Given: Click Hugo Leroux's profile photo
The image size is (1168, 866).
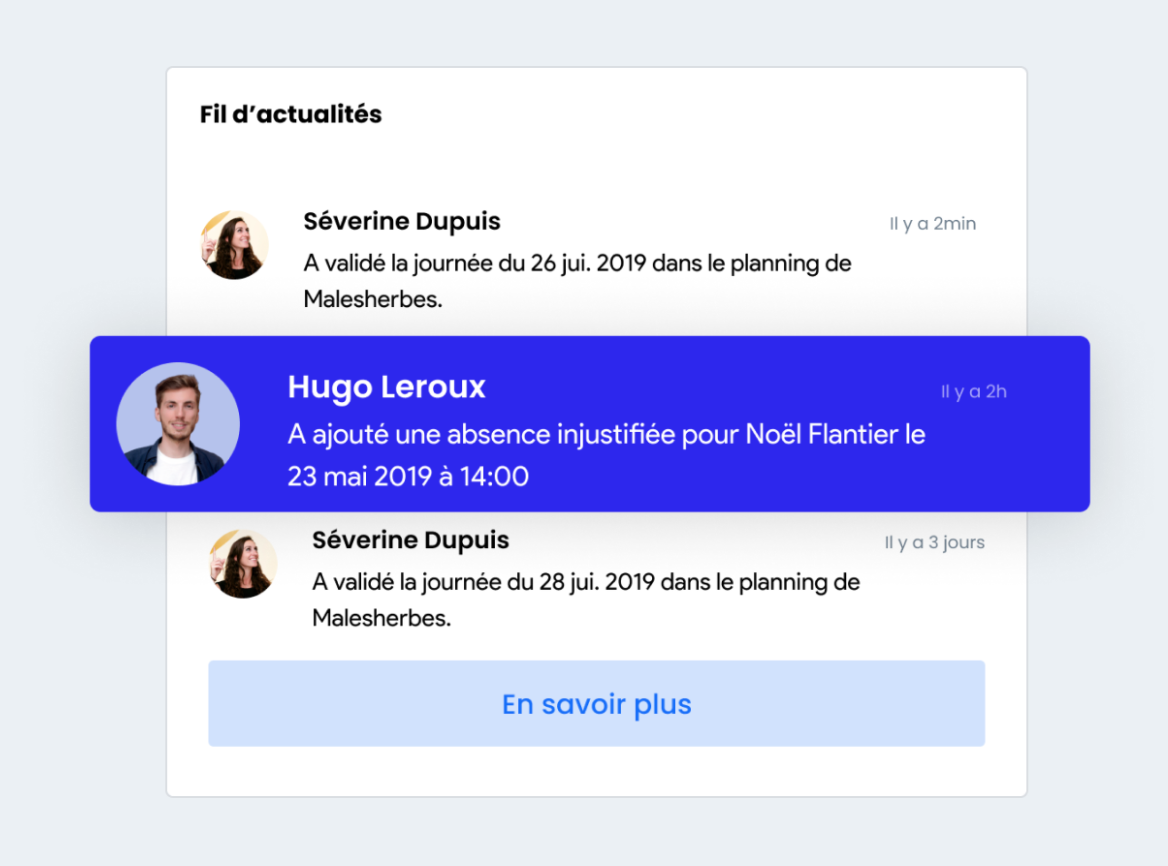Looking at the screenshot, I should tap(178, 424).
